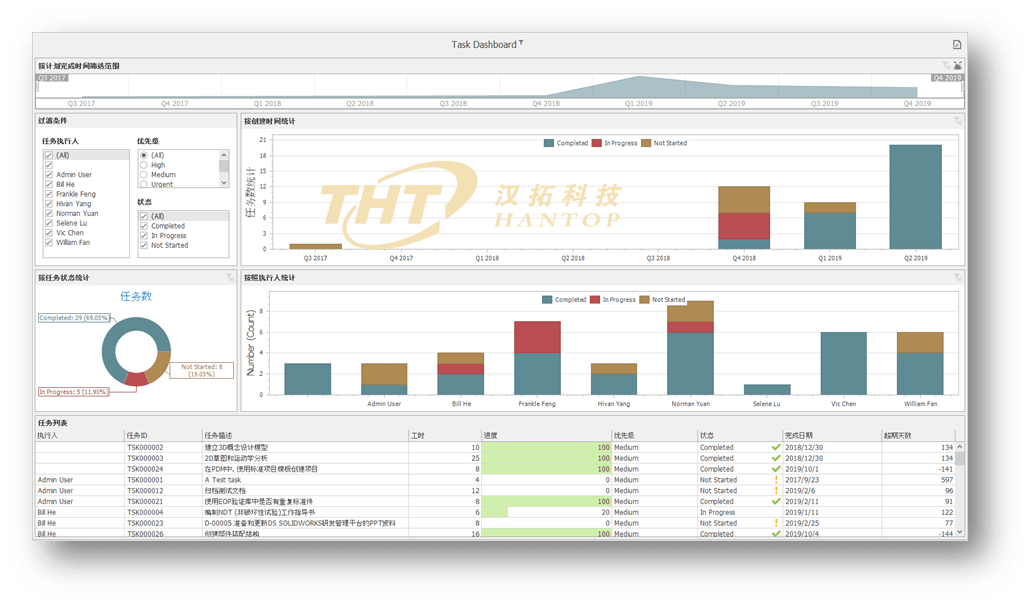The image size is (1033, 606).
Task: Clear master filter on 按照执行人统计 chart
Action: (957, 277)
